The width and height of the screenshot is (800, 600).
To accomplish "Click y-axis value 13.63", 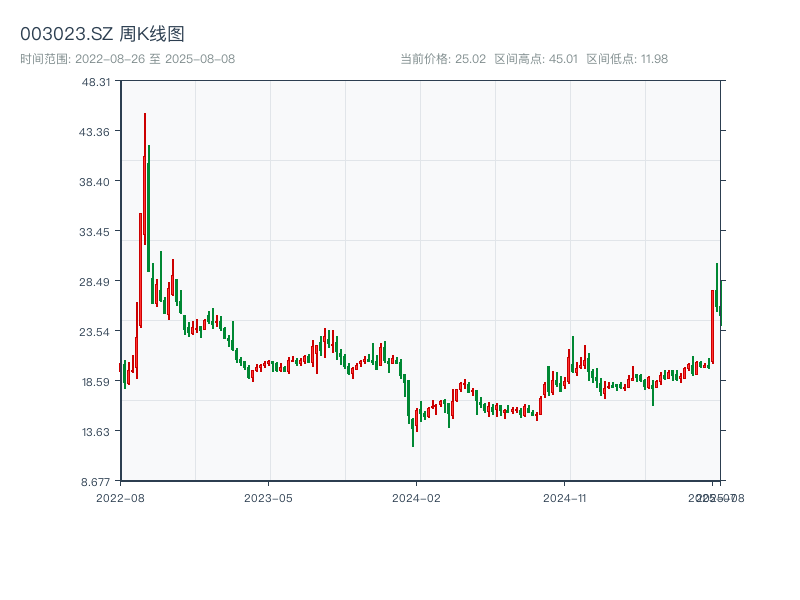I will (x=95, y=432).
